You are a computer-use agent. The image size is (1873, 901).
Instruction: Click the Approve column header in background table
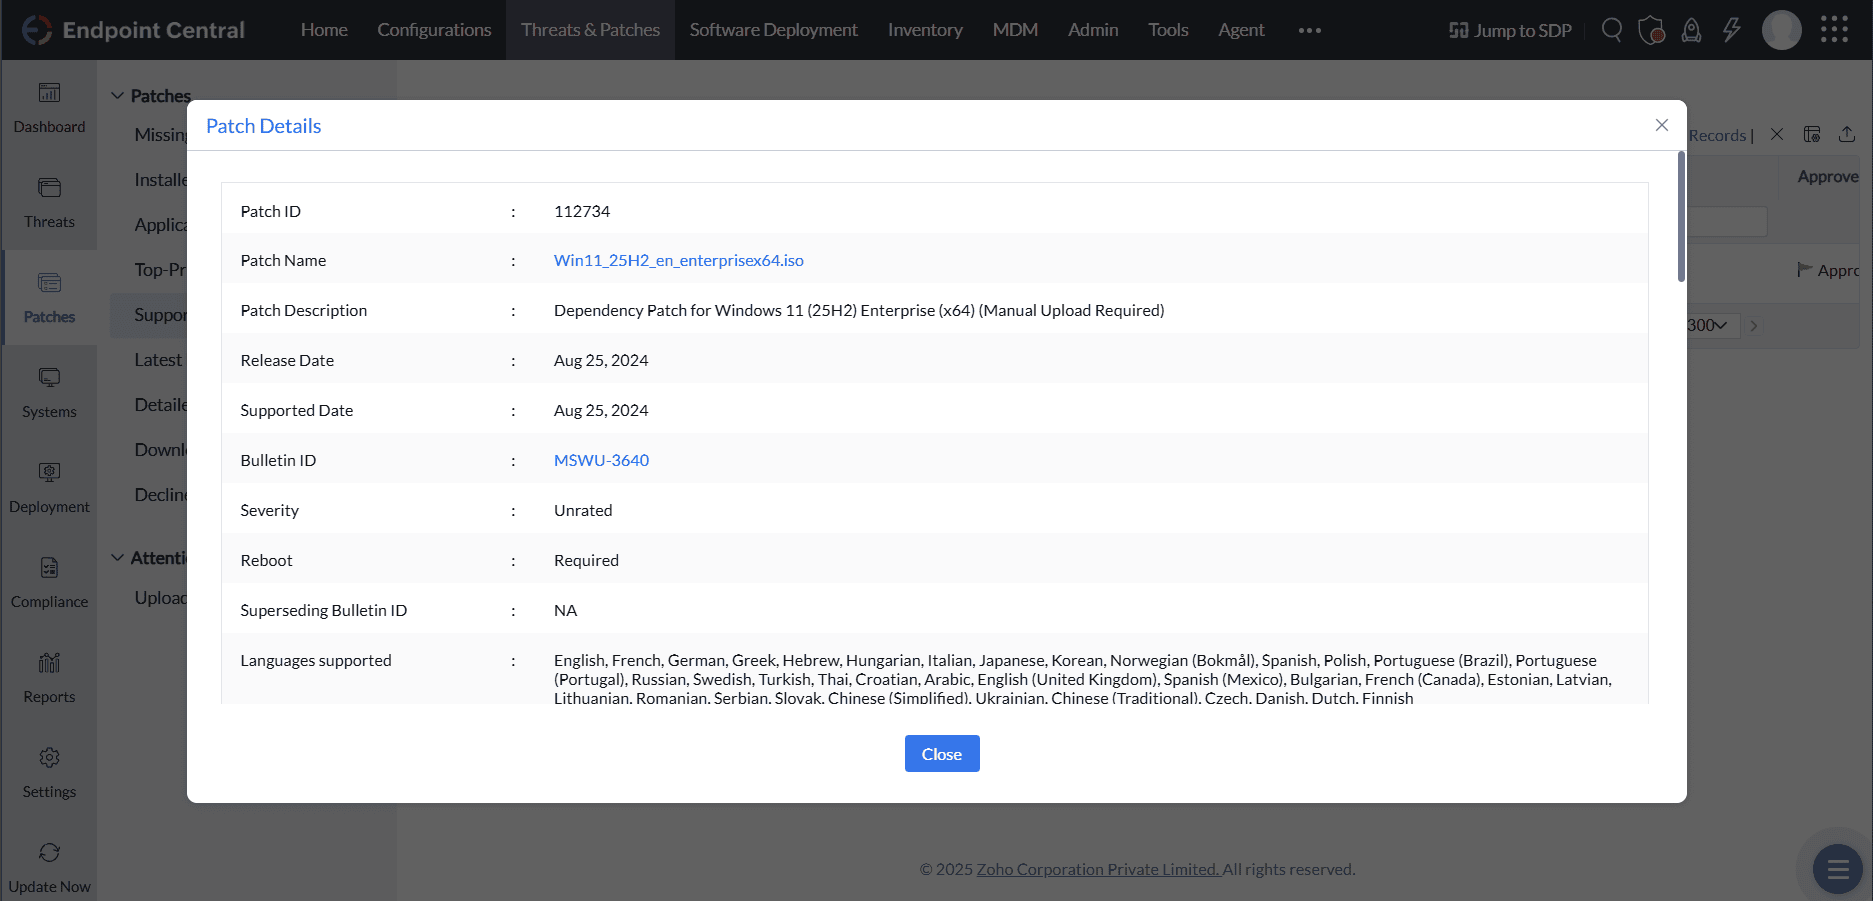pyautogui.click(x=1828, y=177)
